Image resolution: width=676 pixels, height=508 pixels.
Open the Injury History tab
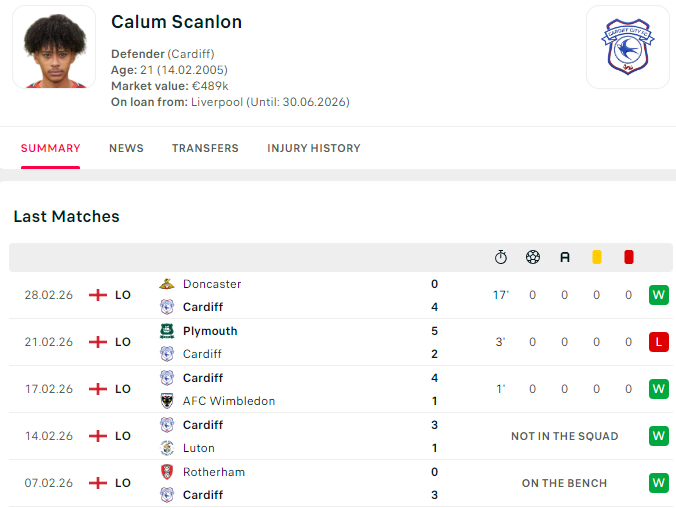click(314, 148)
